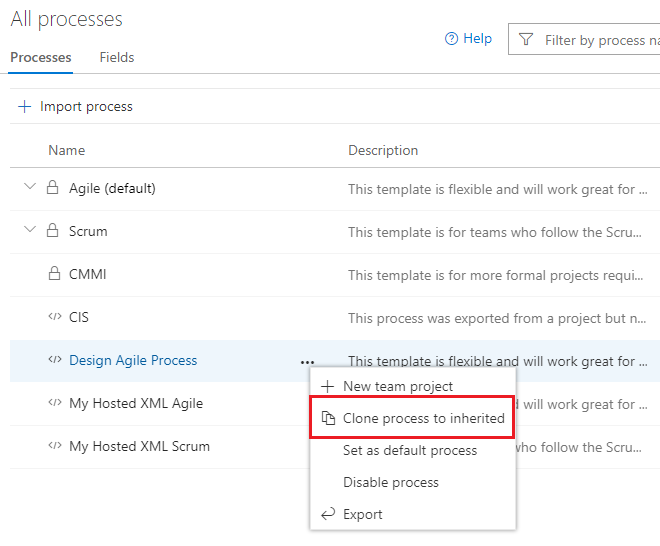This screenshot has width=660, height=546.
Task: Expand the Agile (default) process row
Action: pos(30,186)
